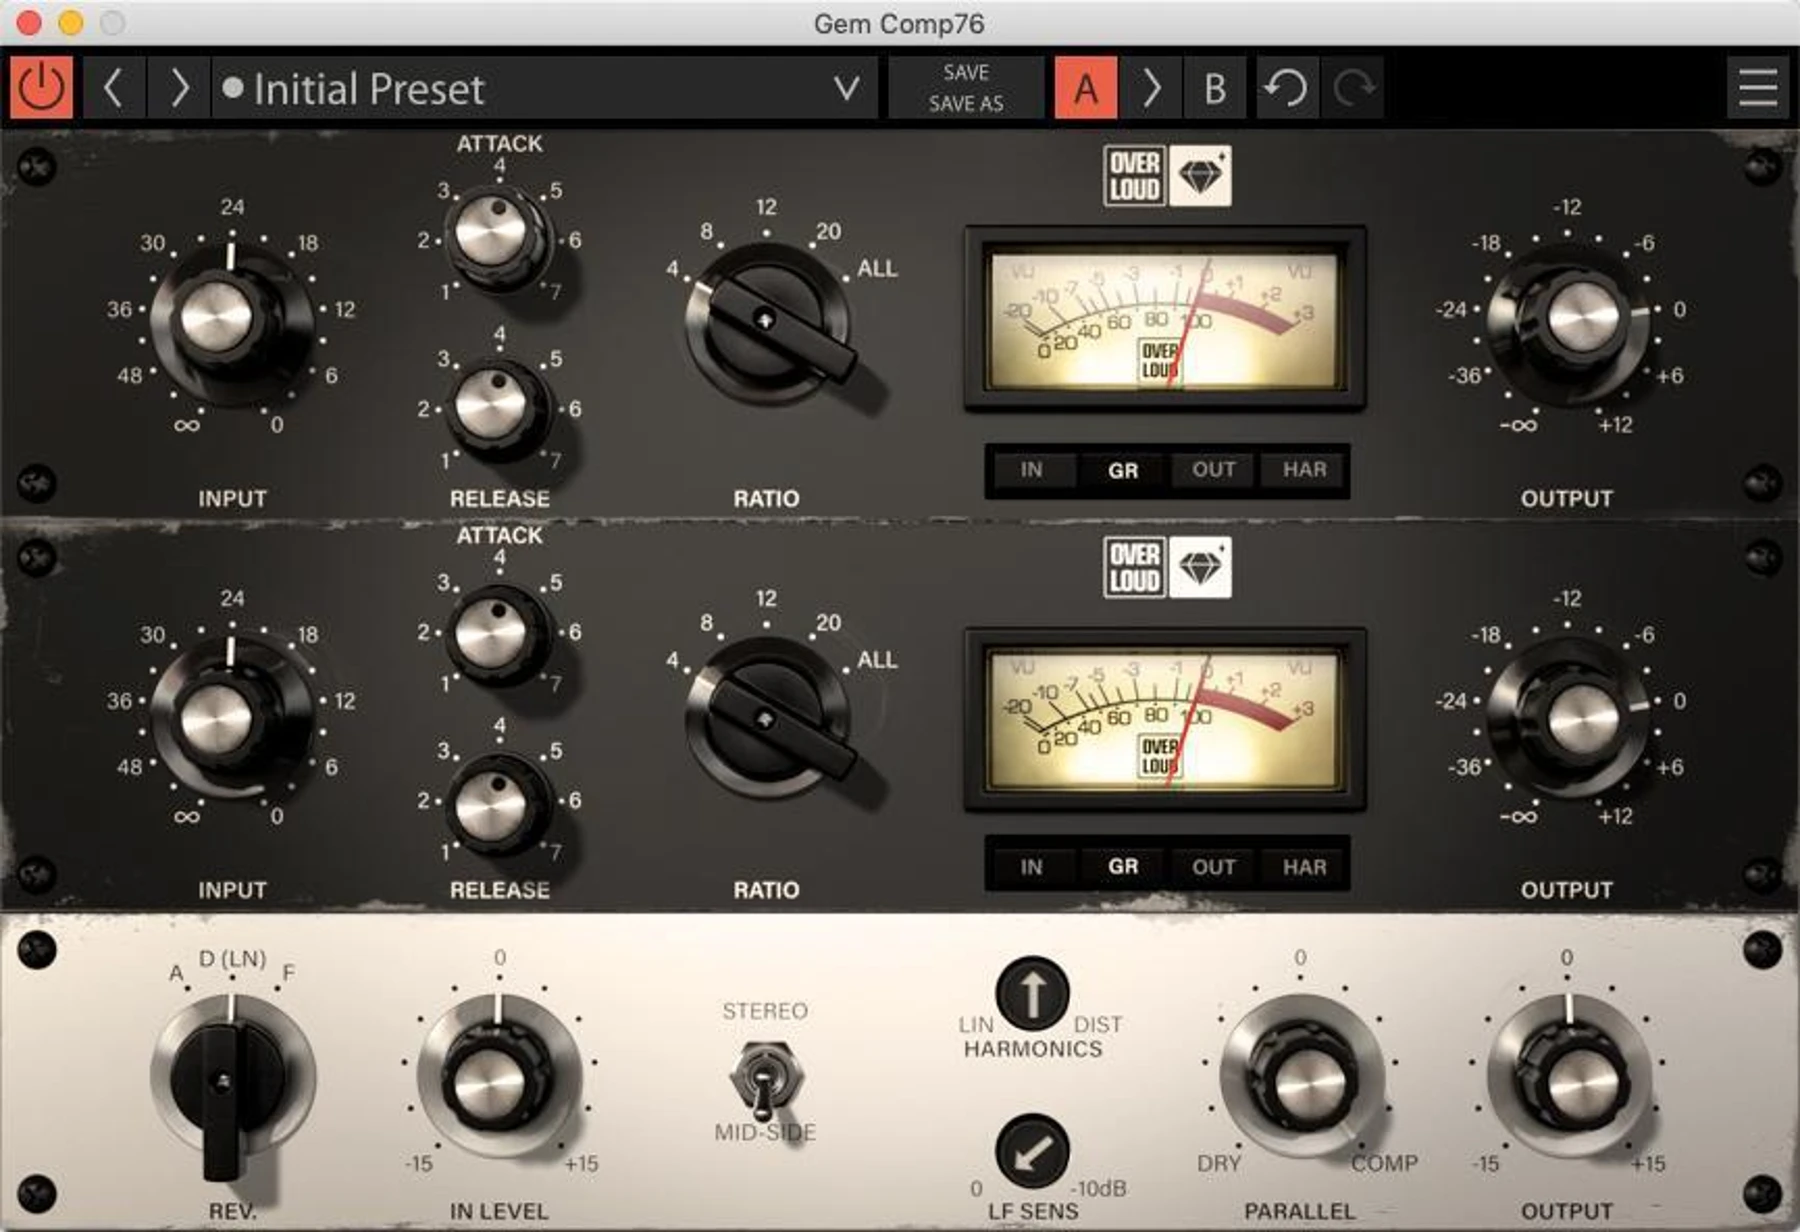Viewport: 1800px width, 1232px height.
Task: Flip the STEREO / MID-SIDE toggle switch
Action: tap(764, 1080)
